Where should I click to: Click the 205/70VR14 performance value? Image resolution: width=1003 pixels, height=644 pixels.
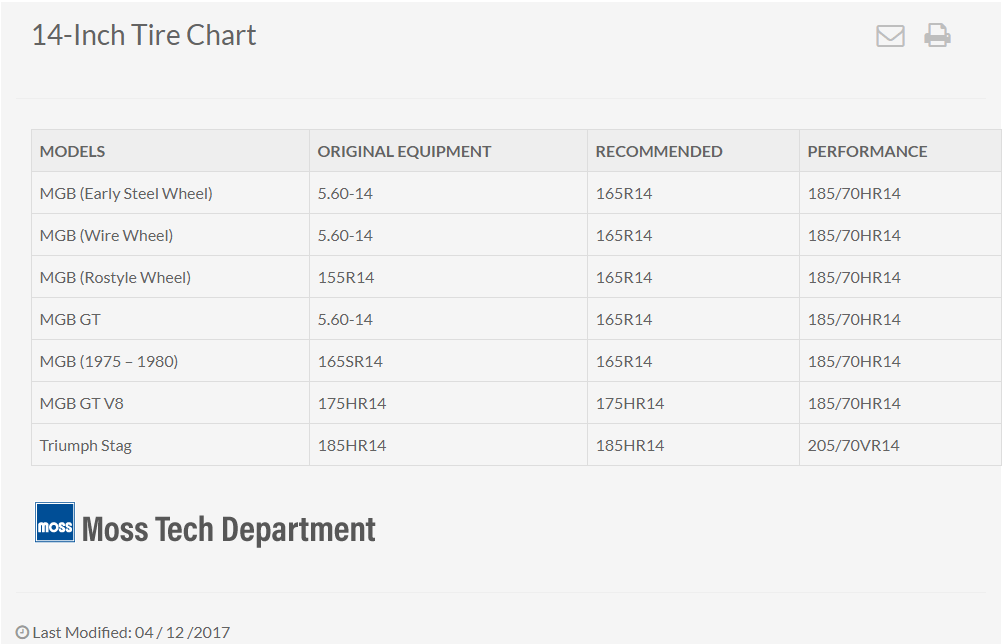coord(853,446)
